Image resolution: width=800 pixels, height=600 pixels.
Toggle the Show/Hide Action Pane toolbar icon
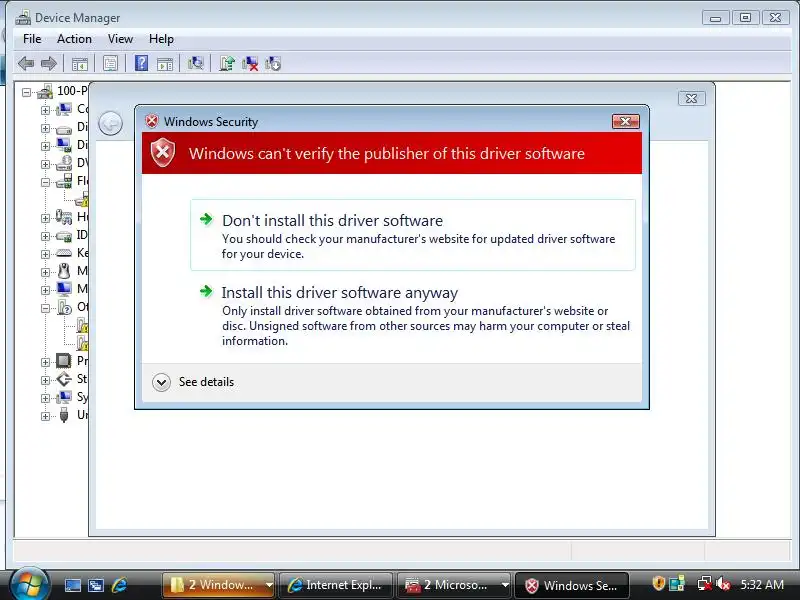[x=165, y=64]
